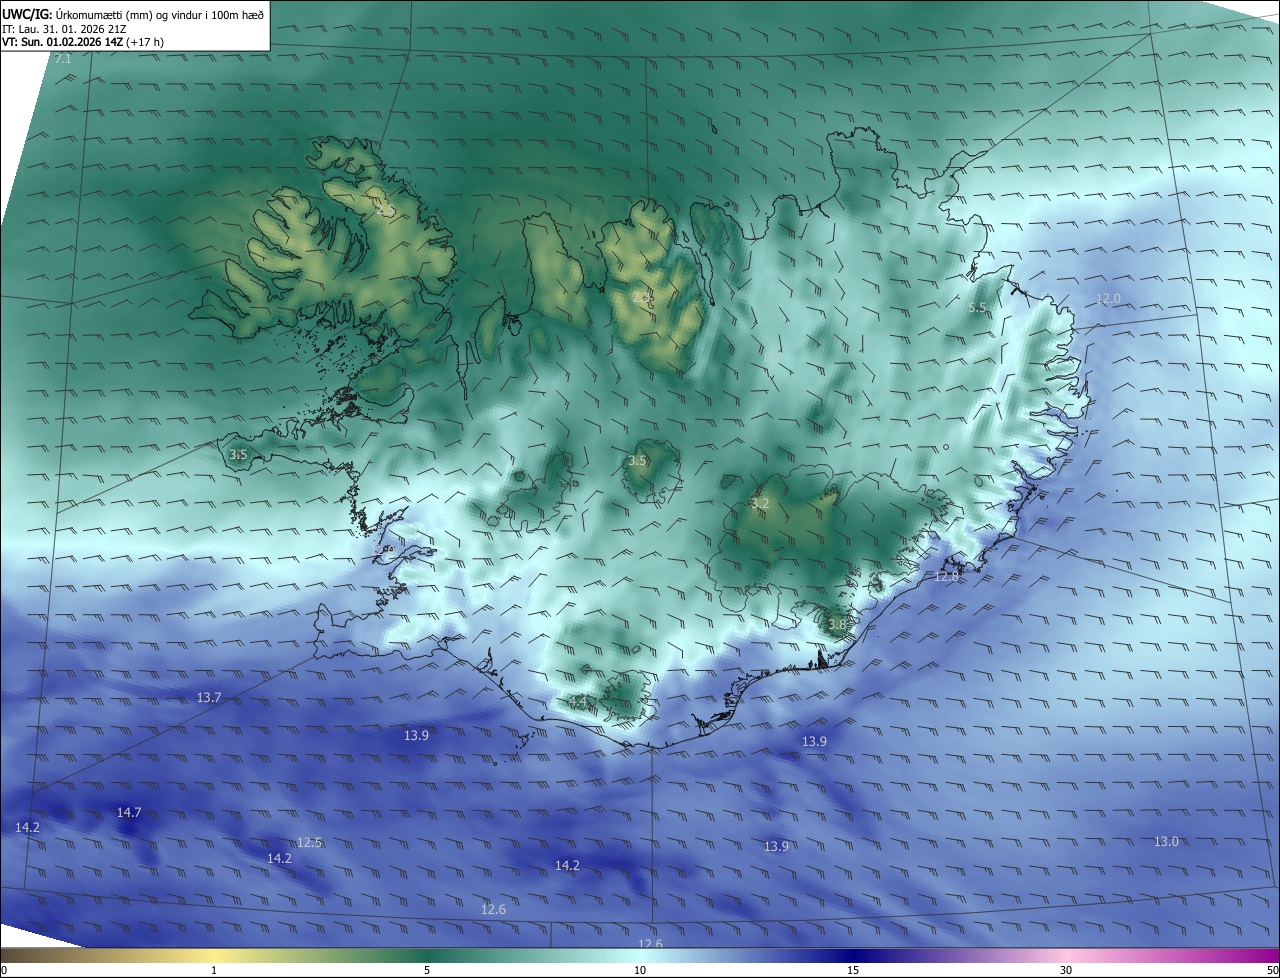The image size is (1280, 978).
Task: Click the map value label "14.7"
Action: pos(129,813)
